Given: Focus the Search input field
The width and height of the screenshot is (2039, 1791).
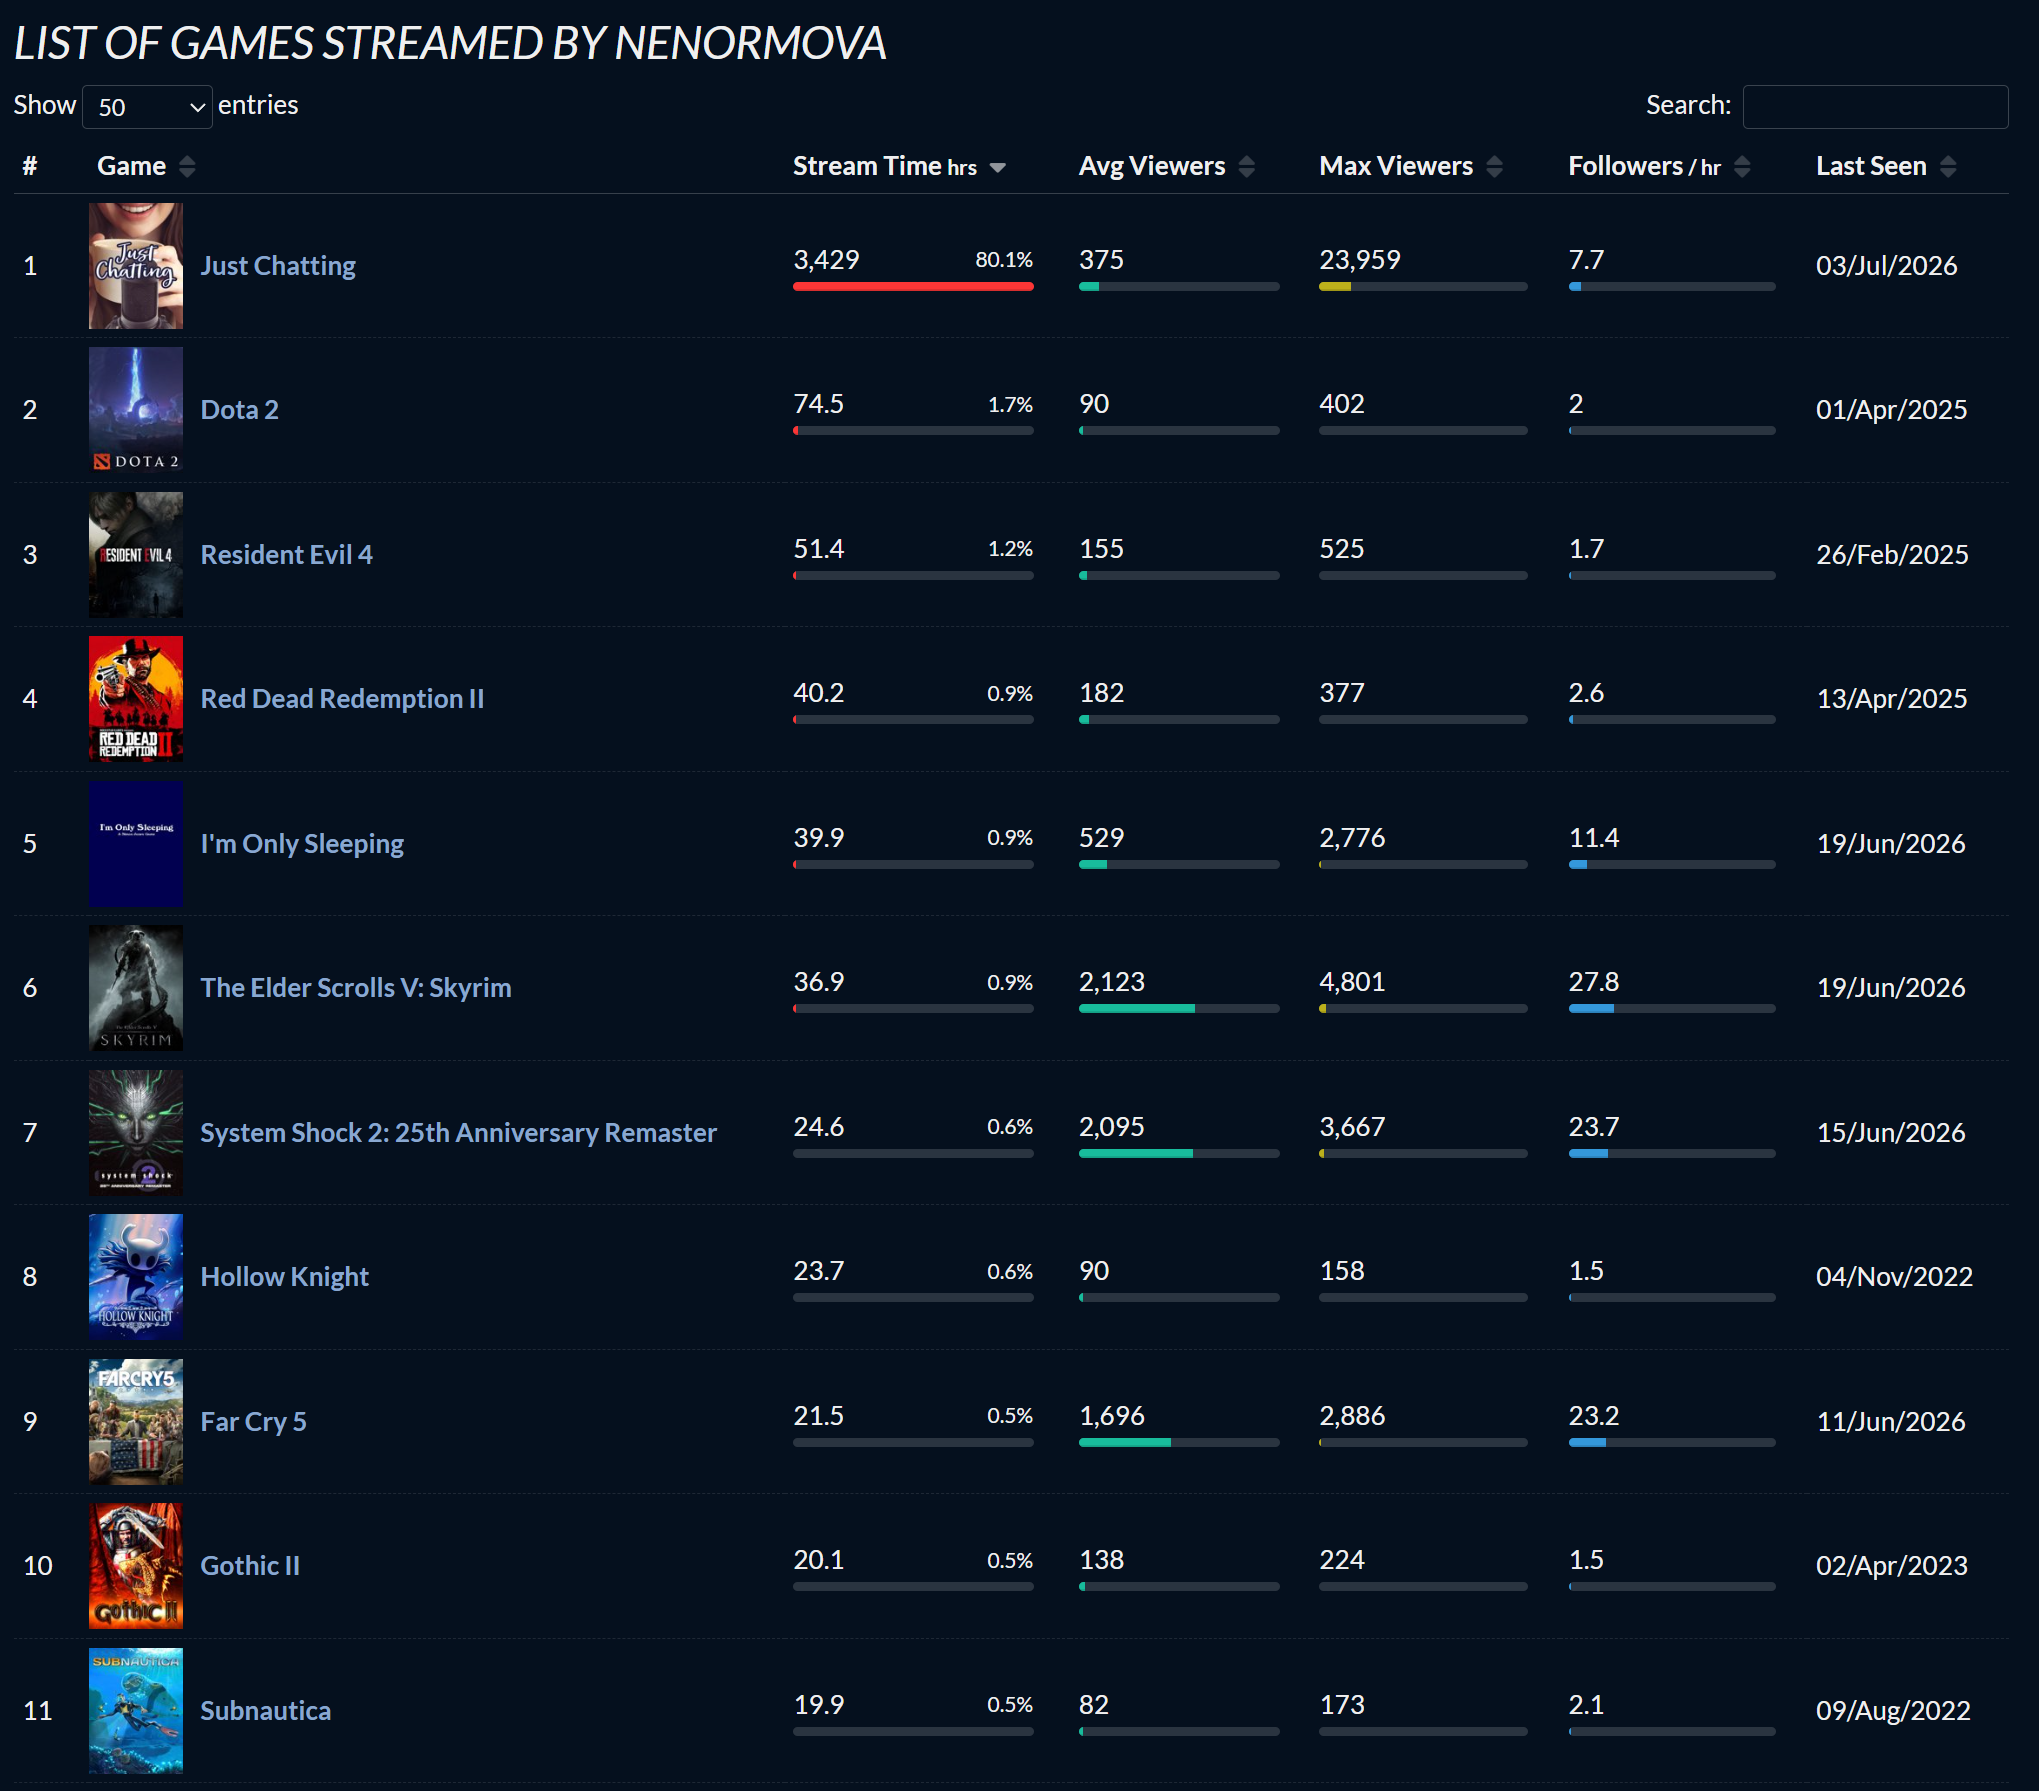Looking at the screenshot, I should pyautogui.click(x=1875, y=107).
